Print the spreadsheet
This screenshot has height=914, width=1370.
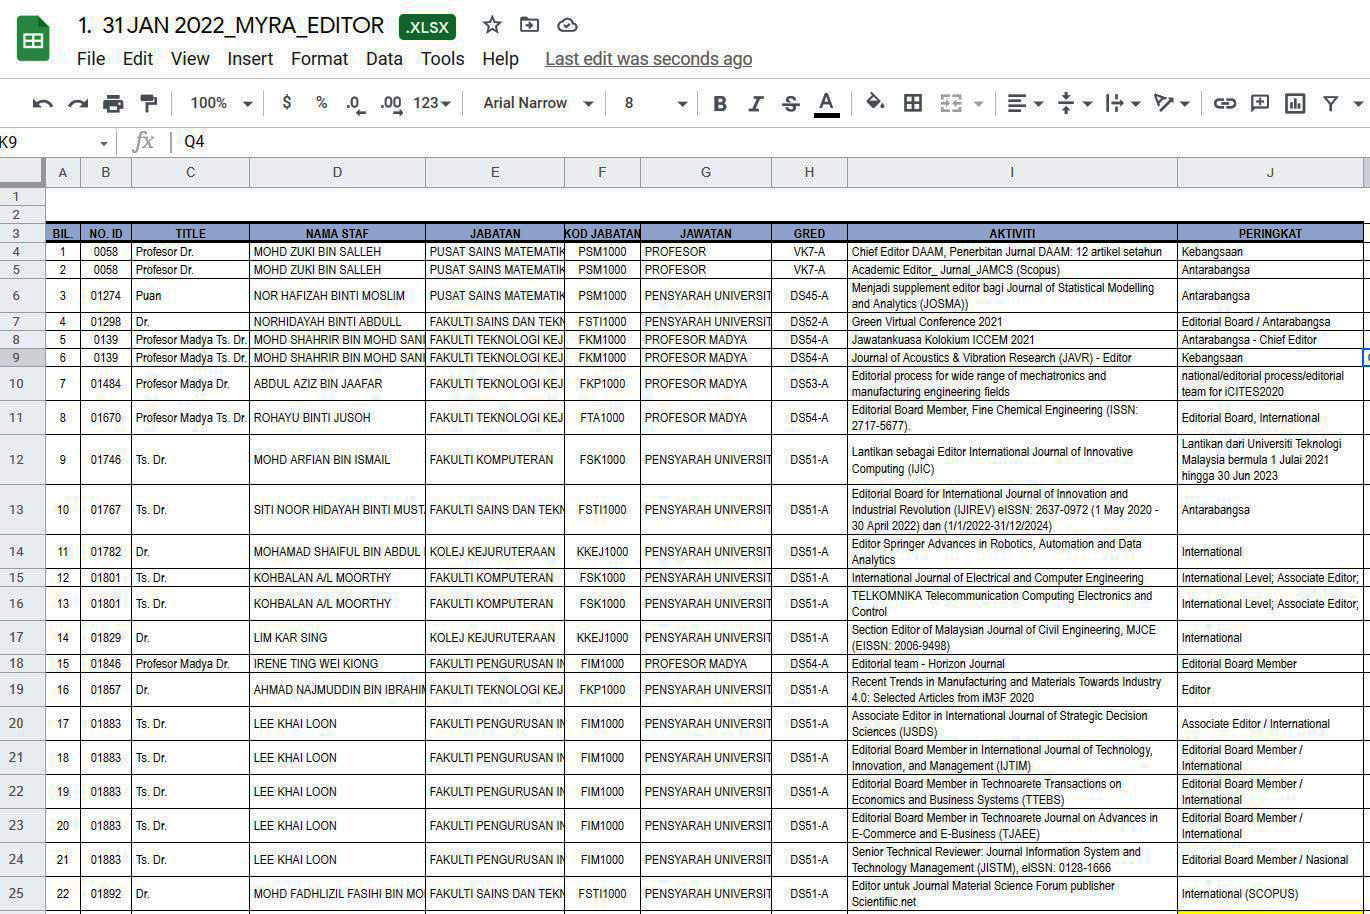[113, 103]
